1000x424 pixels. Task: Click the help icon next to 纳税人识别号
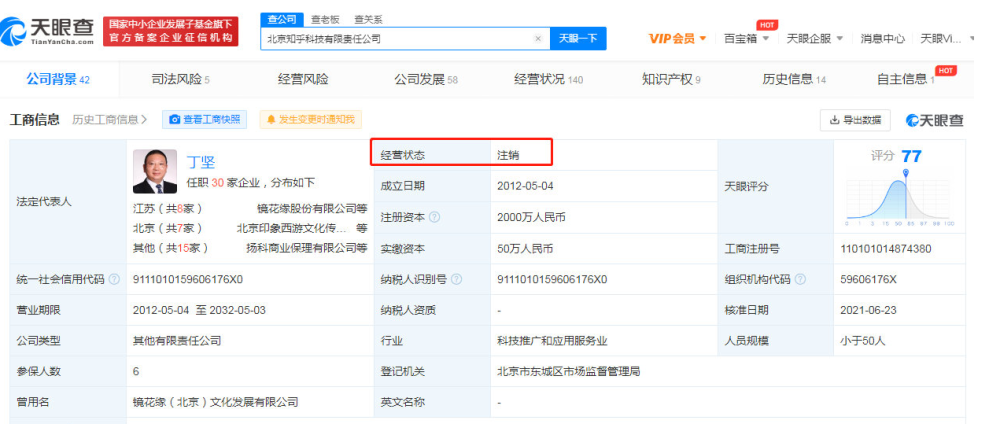click(x=456, y=279)
